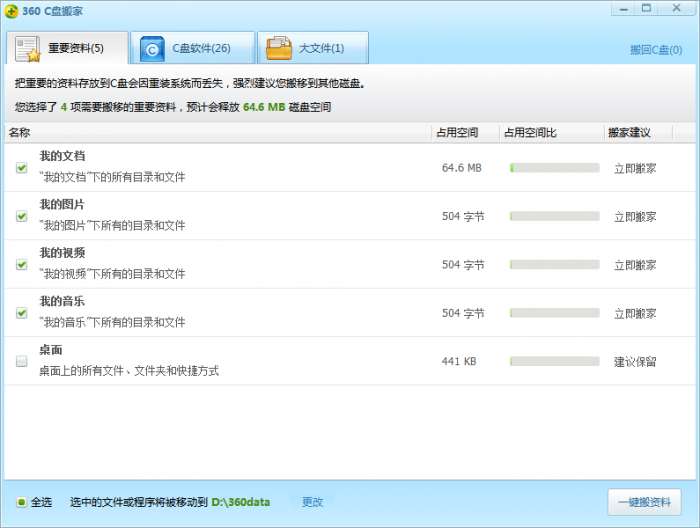The image size is (700, 528).
Task: Click the yellow folder icon for 大文件
Action: [279, 48]
